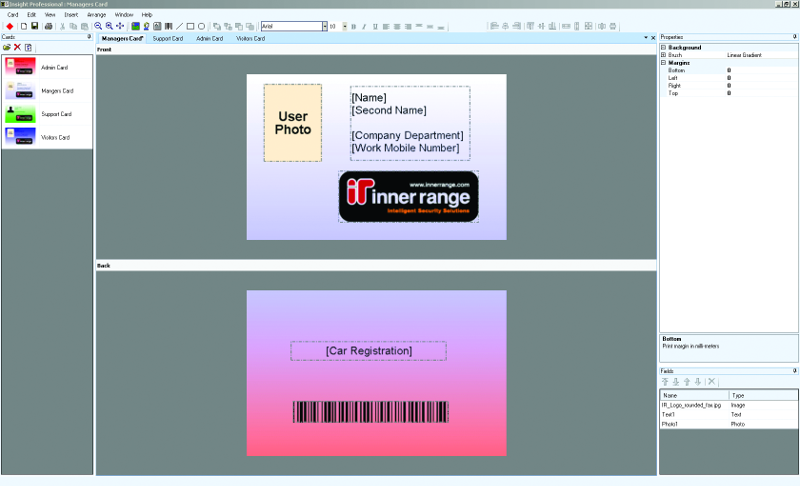Open the Arial font dropdown

(324, 25)
